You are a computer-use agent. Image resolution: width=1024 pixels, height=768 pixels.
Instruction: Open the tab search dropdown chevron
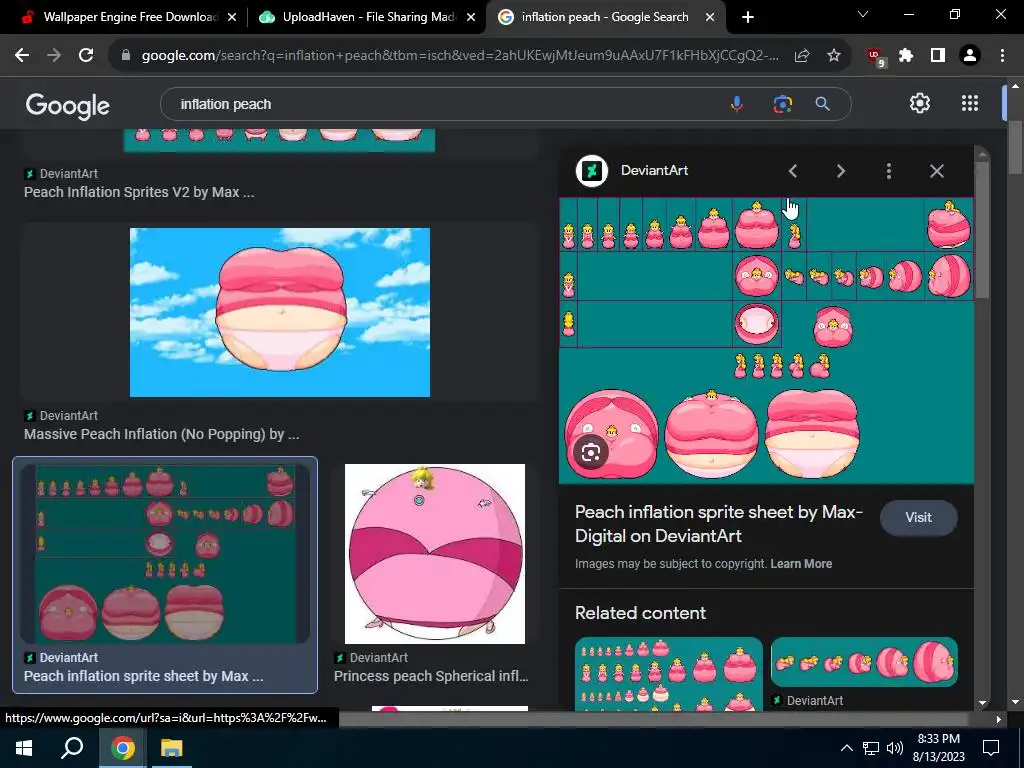pos(863,14)
